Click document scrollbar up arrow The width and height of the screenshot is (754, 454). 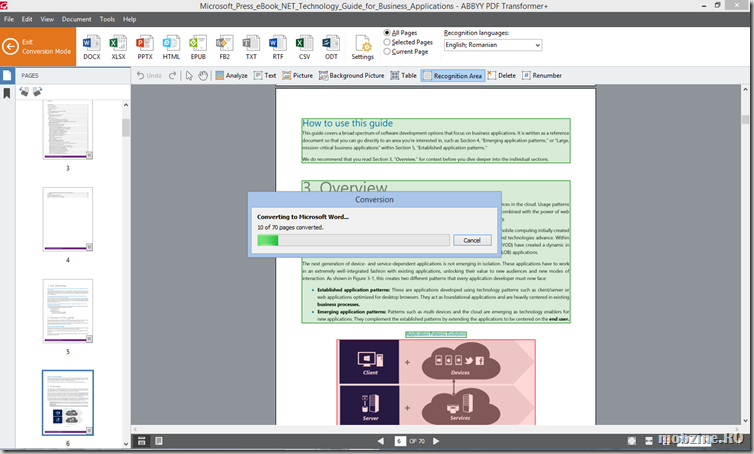[x=745, y=89]
